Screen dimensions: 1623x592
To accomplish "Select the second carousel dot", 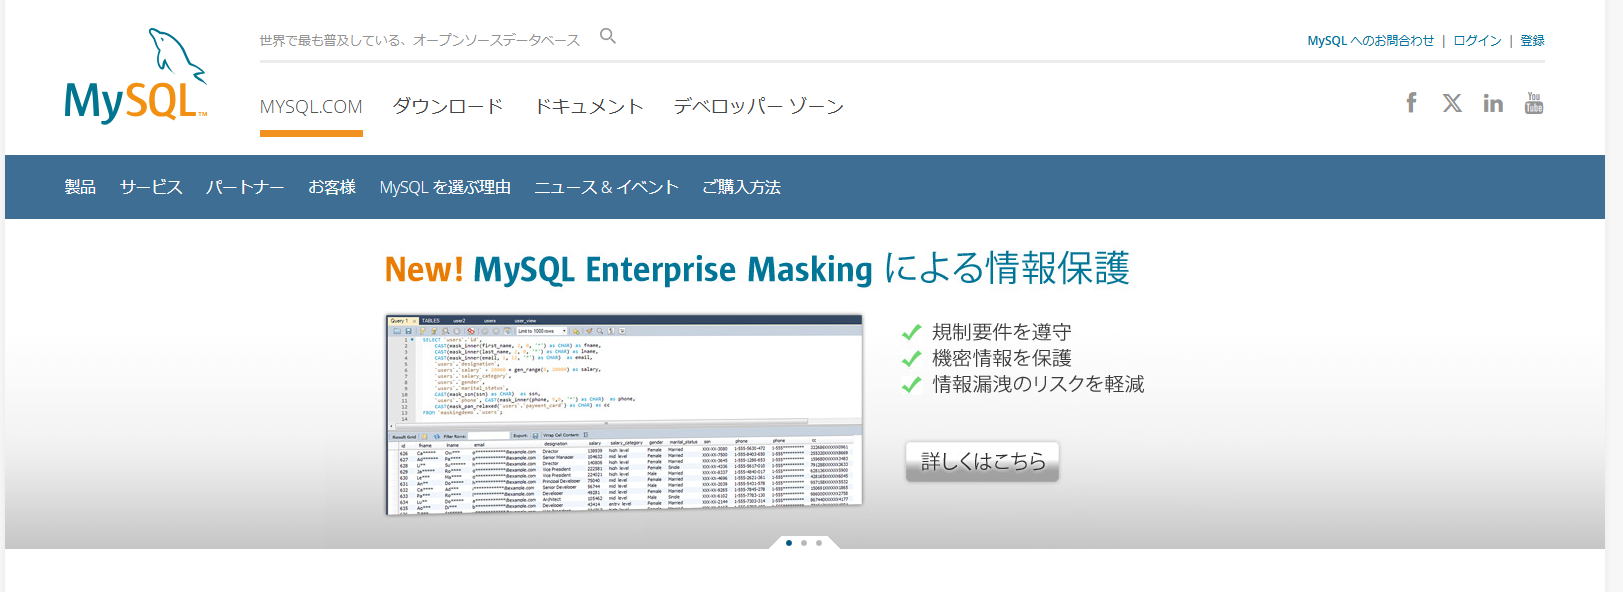I will [x=804, y=543].
